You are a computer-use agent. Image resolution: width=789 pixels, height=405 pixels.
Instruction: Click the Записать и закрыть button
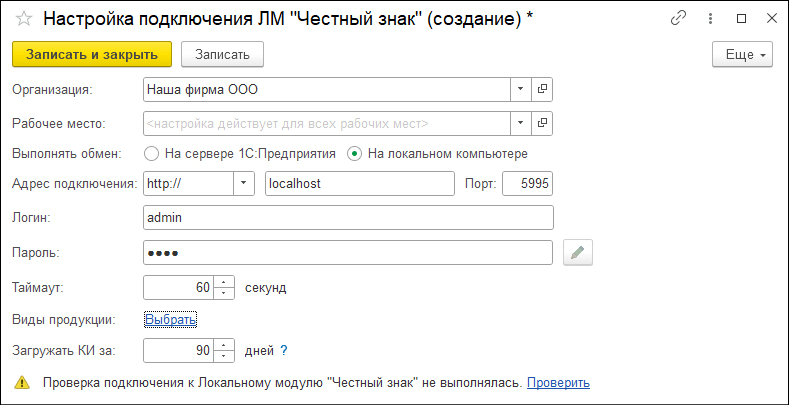pos(92,54)
